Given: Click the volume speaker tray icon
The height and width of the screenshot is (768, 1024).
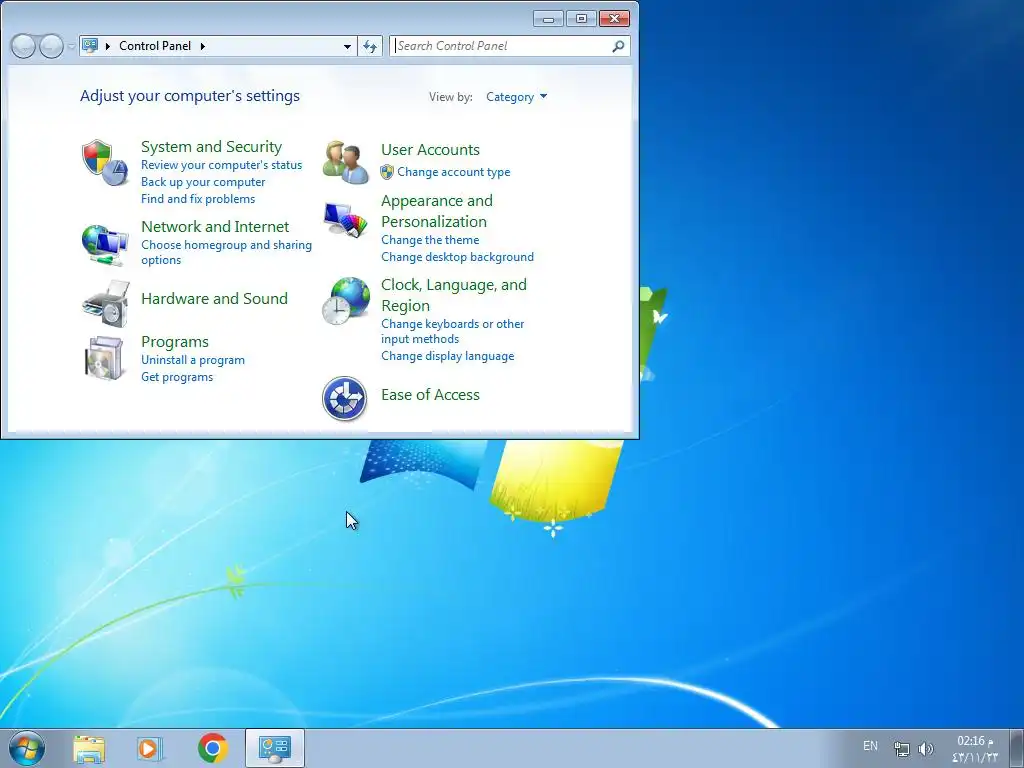Looking at the screenshot, I should click(925, 748).
